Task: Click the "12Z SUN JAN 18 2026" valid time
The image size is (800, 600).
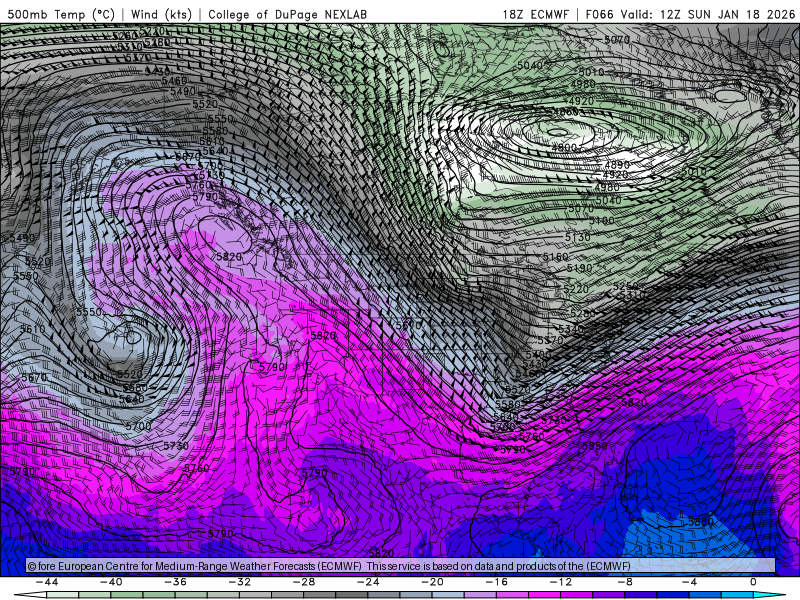Action: click(728, 14)
